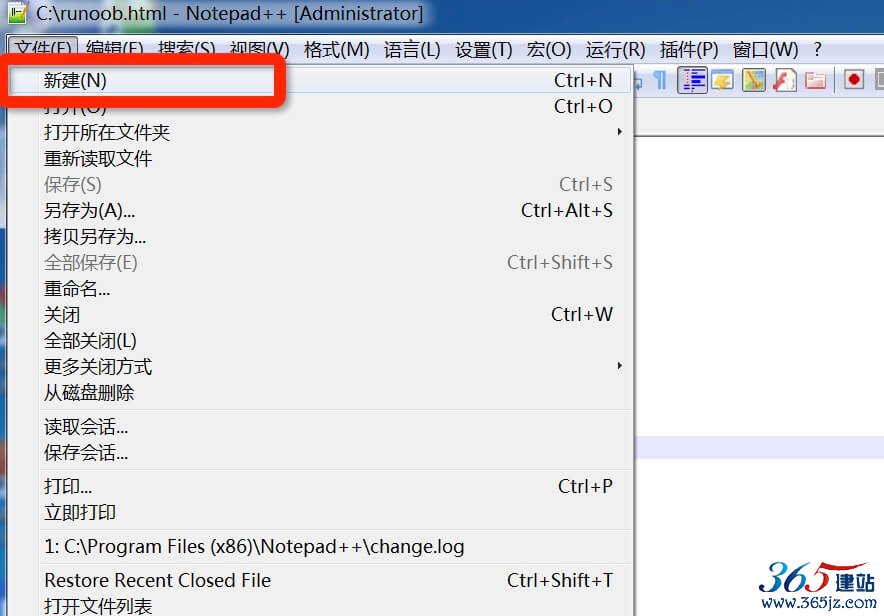Select 打印... with Ctrl+P shortcut
The height and width of the screenshot is (616, 884).
tap(320, 486)
